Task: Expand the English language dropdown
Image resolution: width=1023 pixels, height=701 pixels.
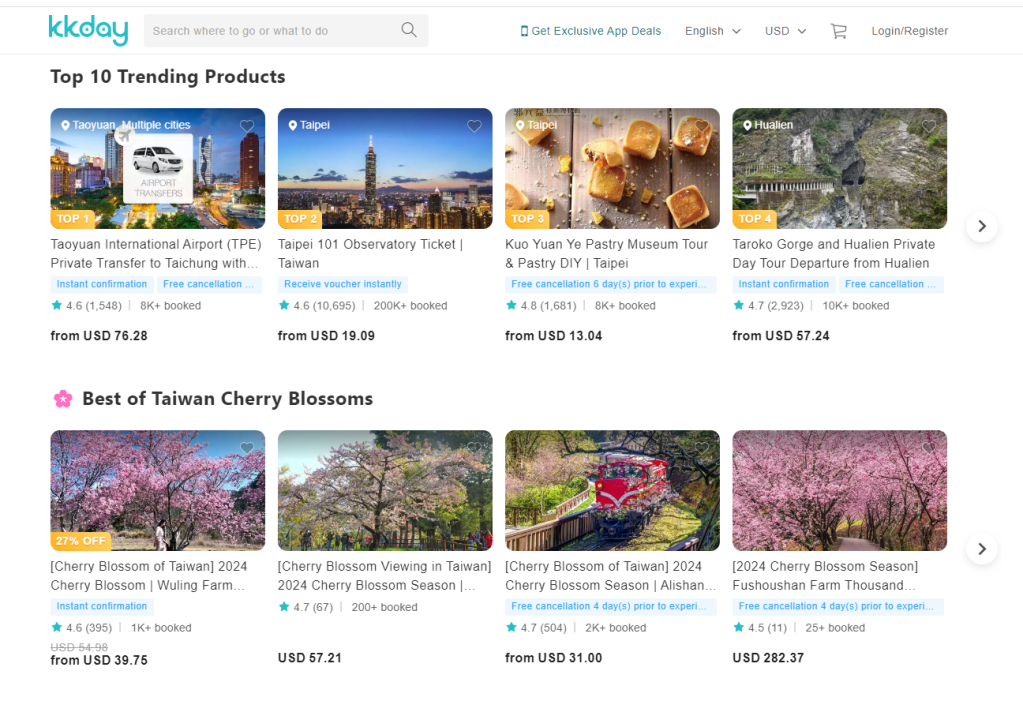Action: coord(712,31)
